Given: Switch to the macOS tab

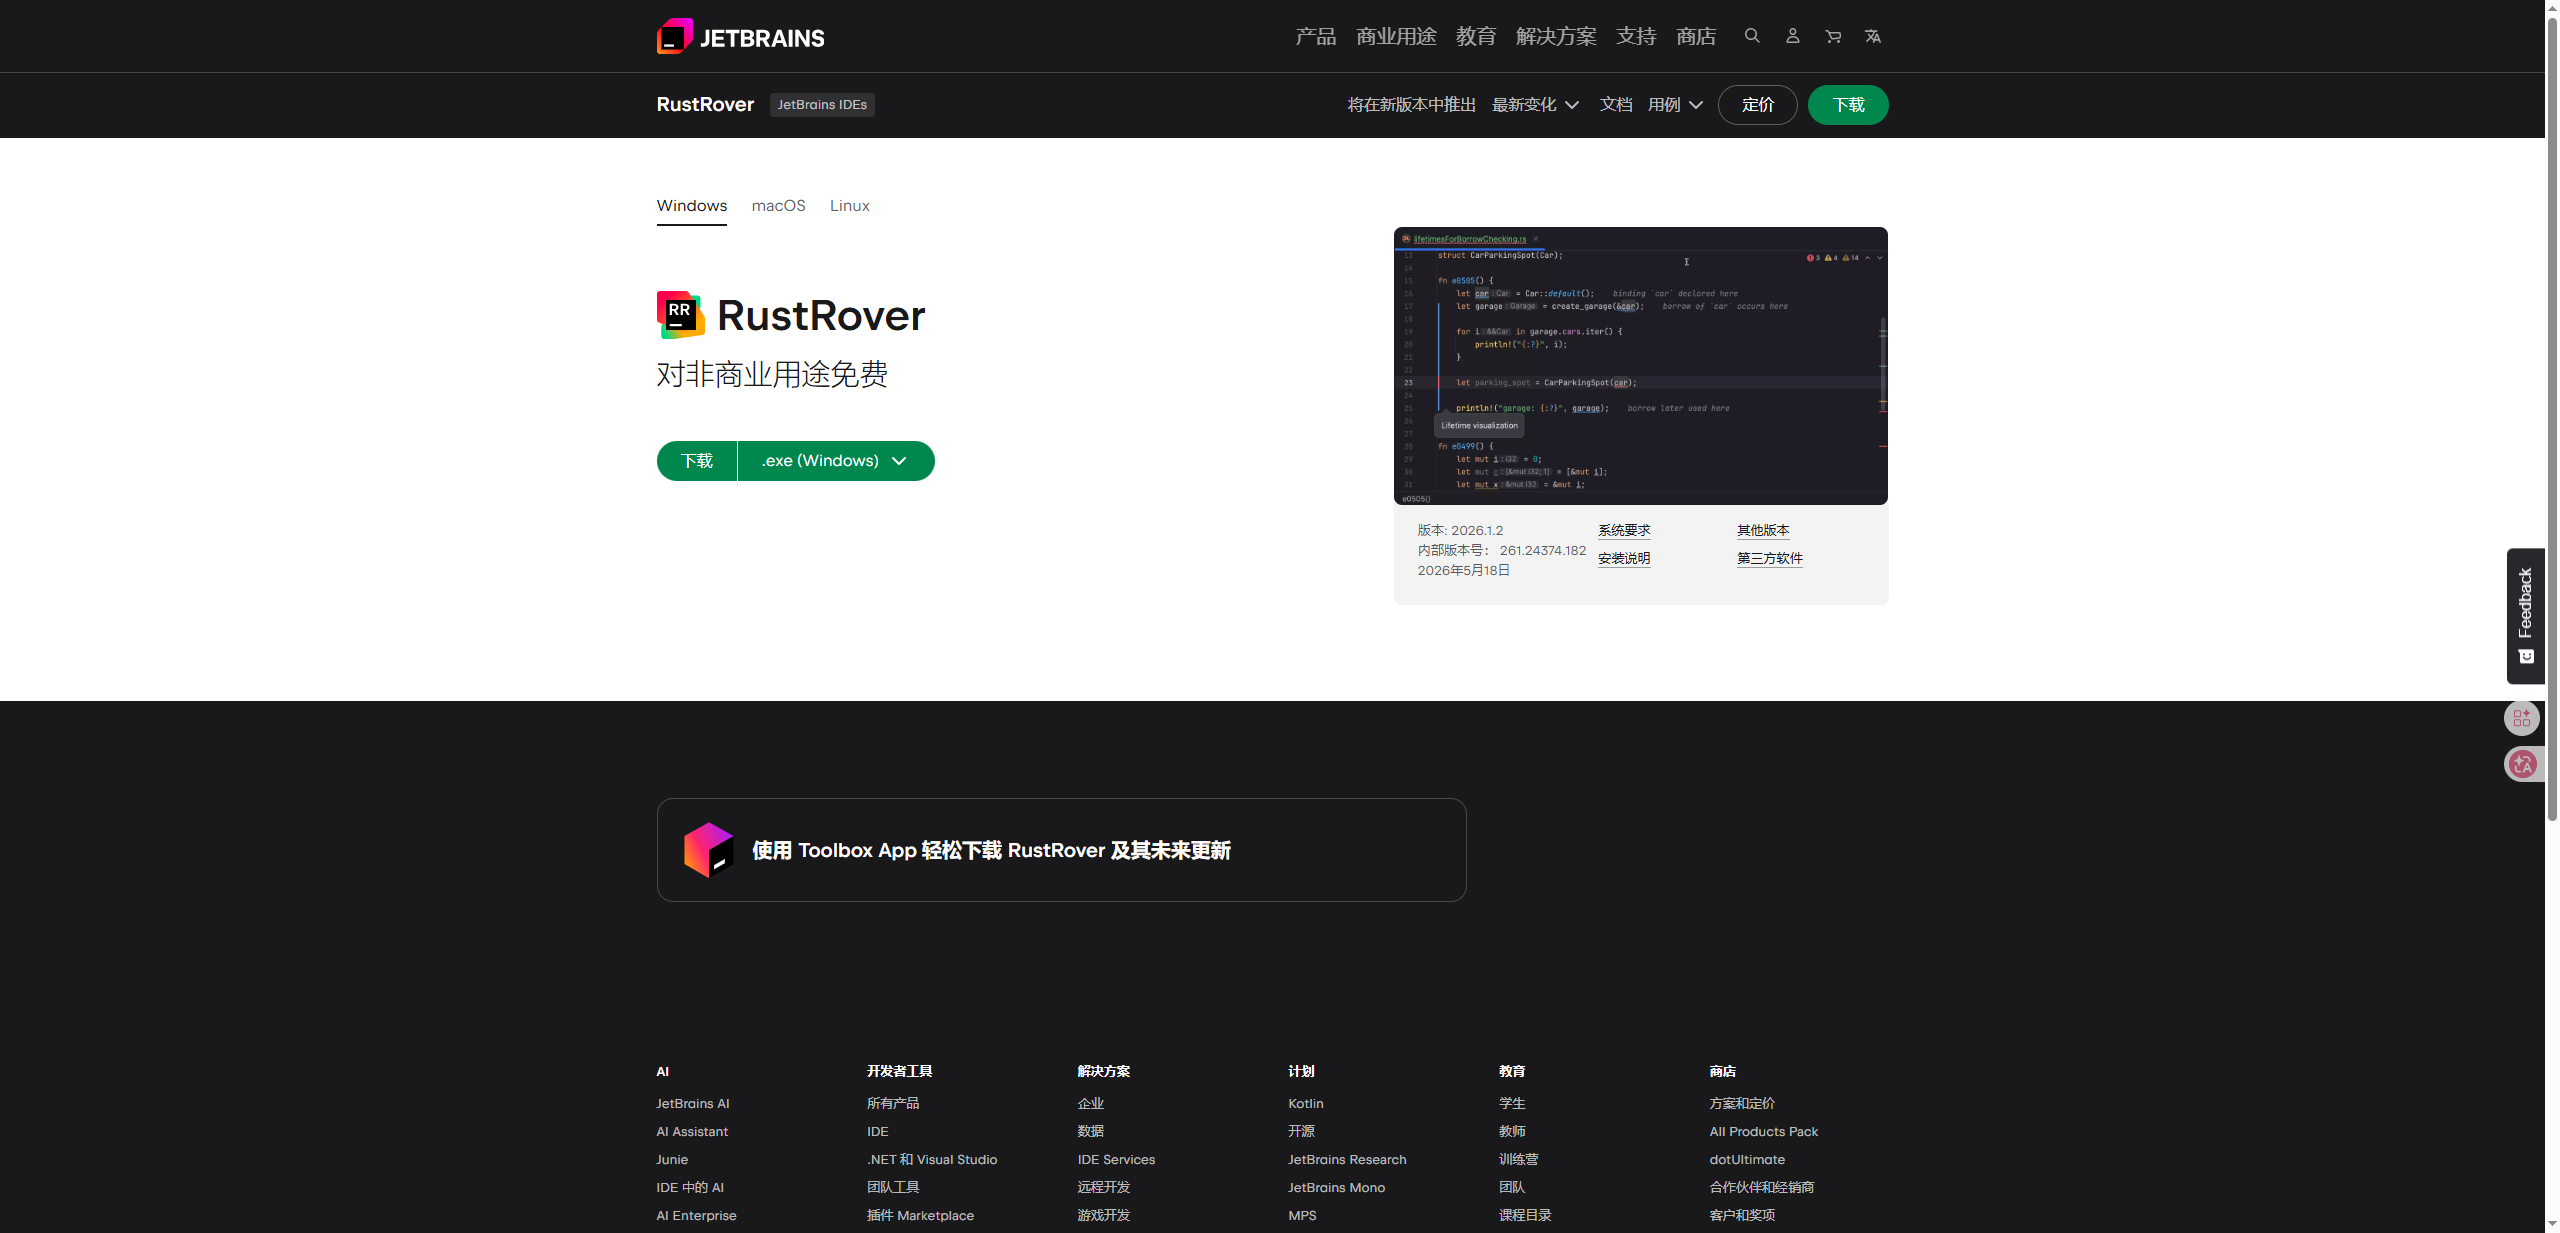Looking at the screenshot, I should click(x=778, y=206).
